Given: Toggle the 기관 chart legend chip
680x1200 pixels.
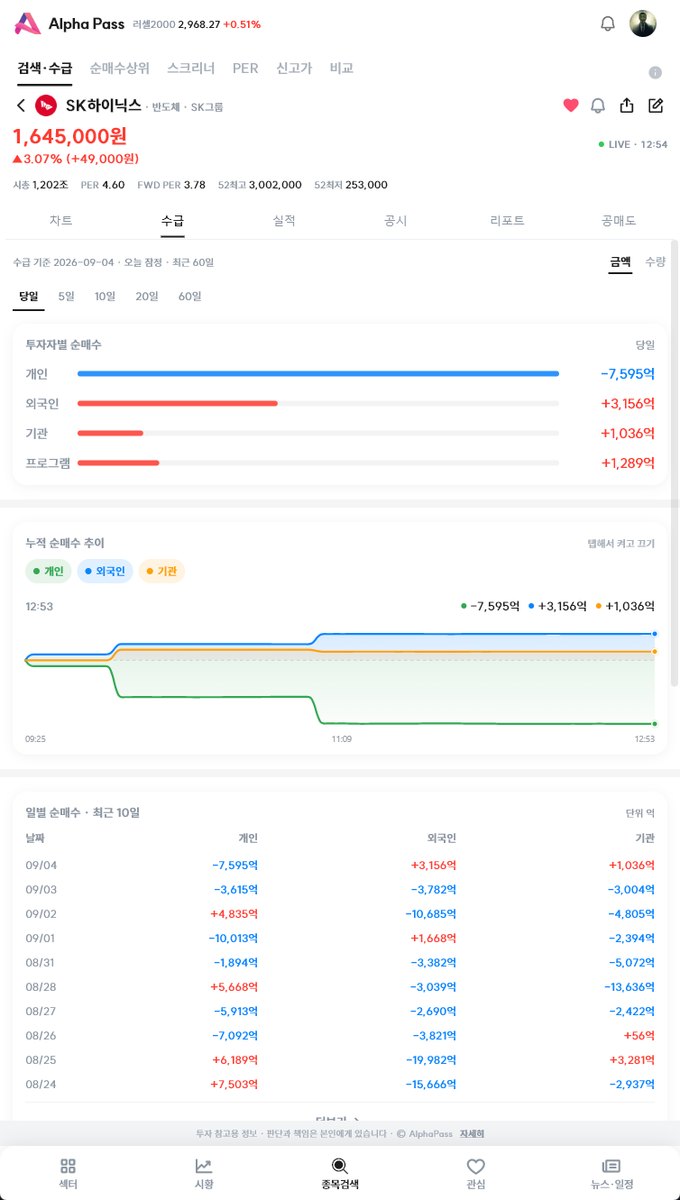Looking at the screenshot, I should pyautogui.click(x=162, y=572).
